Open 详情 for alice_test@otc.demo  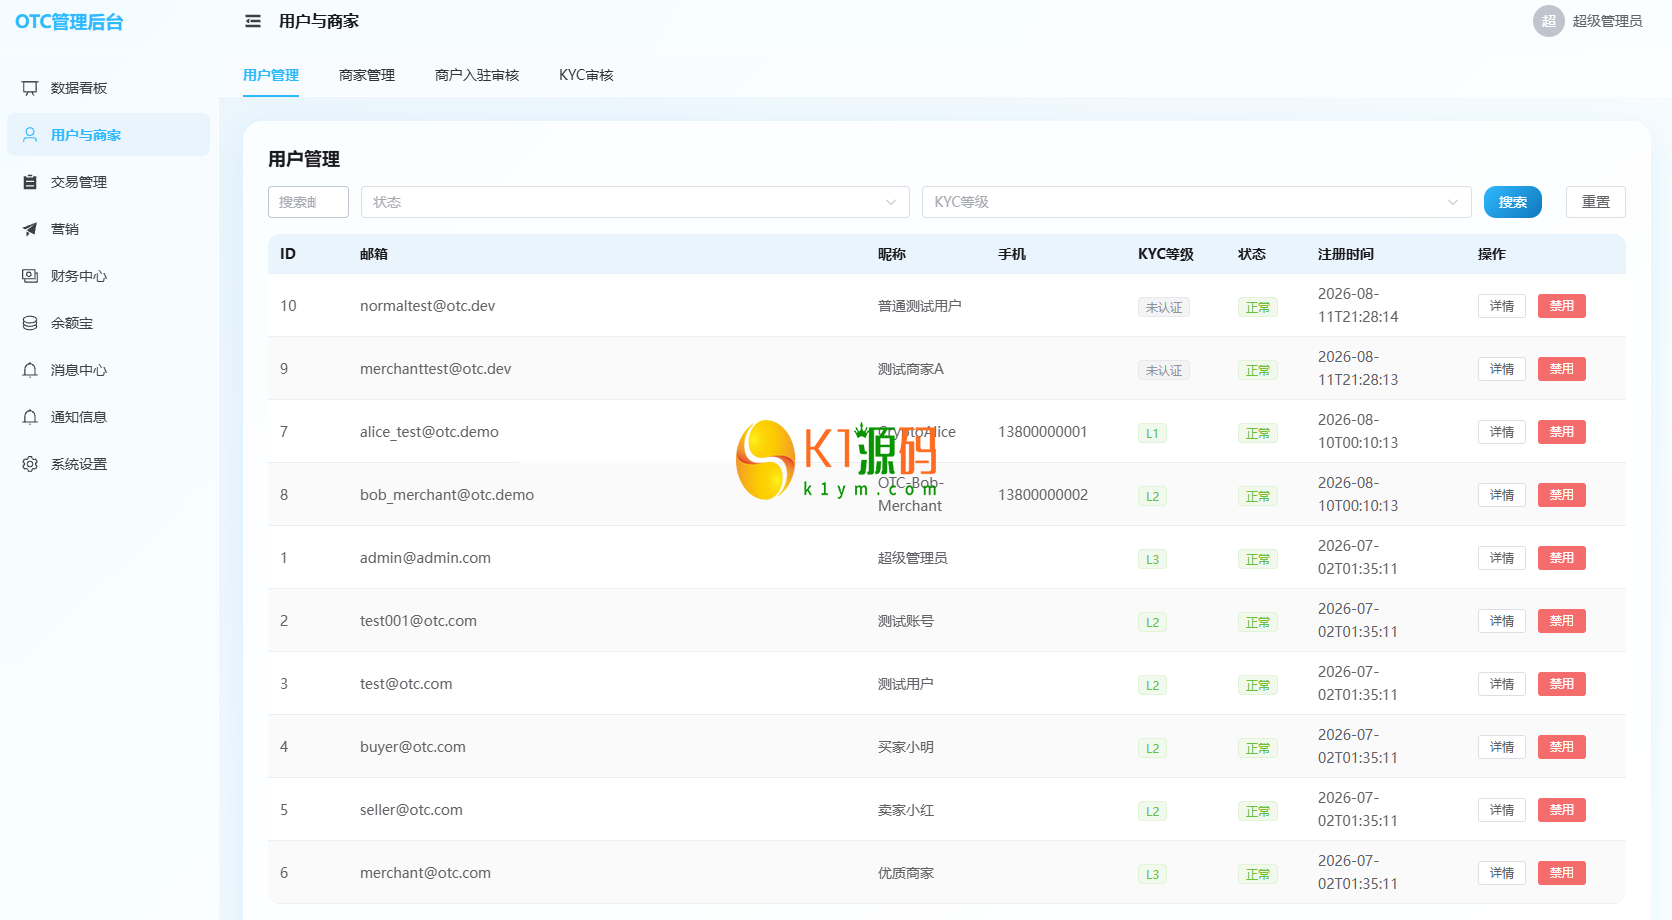(1502, 432)
